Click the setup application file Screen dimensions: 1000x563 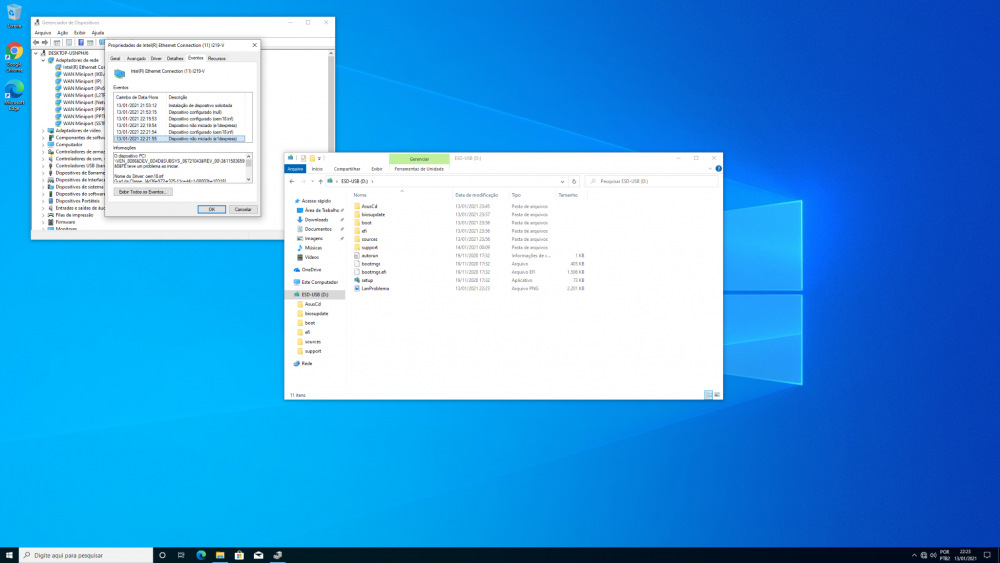pyautogui.click(x=367, y=280)
